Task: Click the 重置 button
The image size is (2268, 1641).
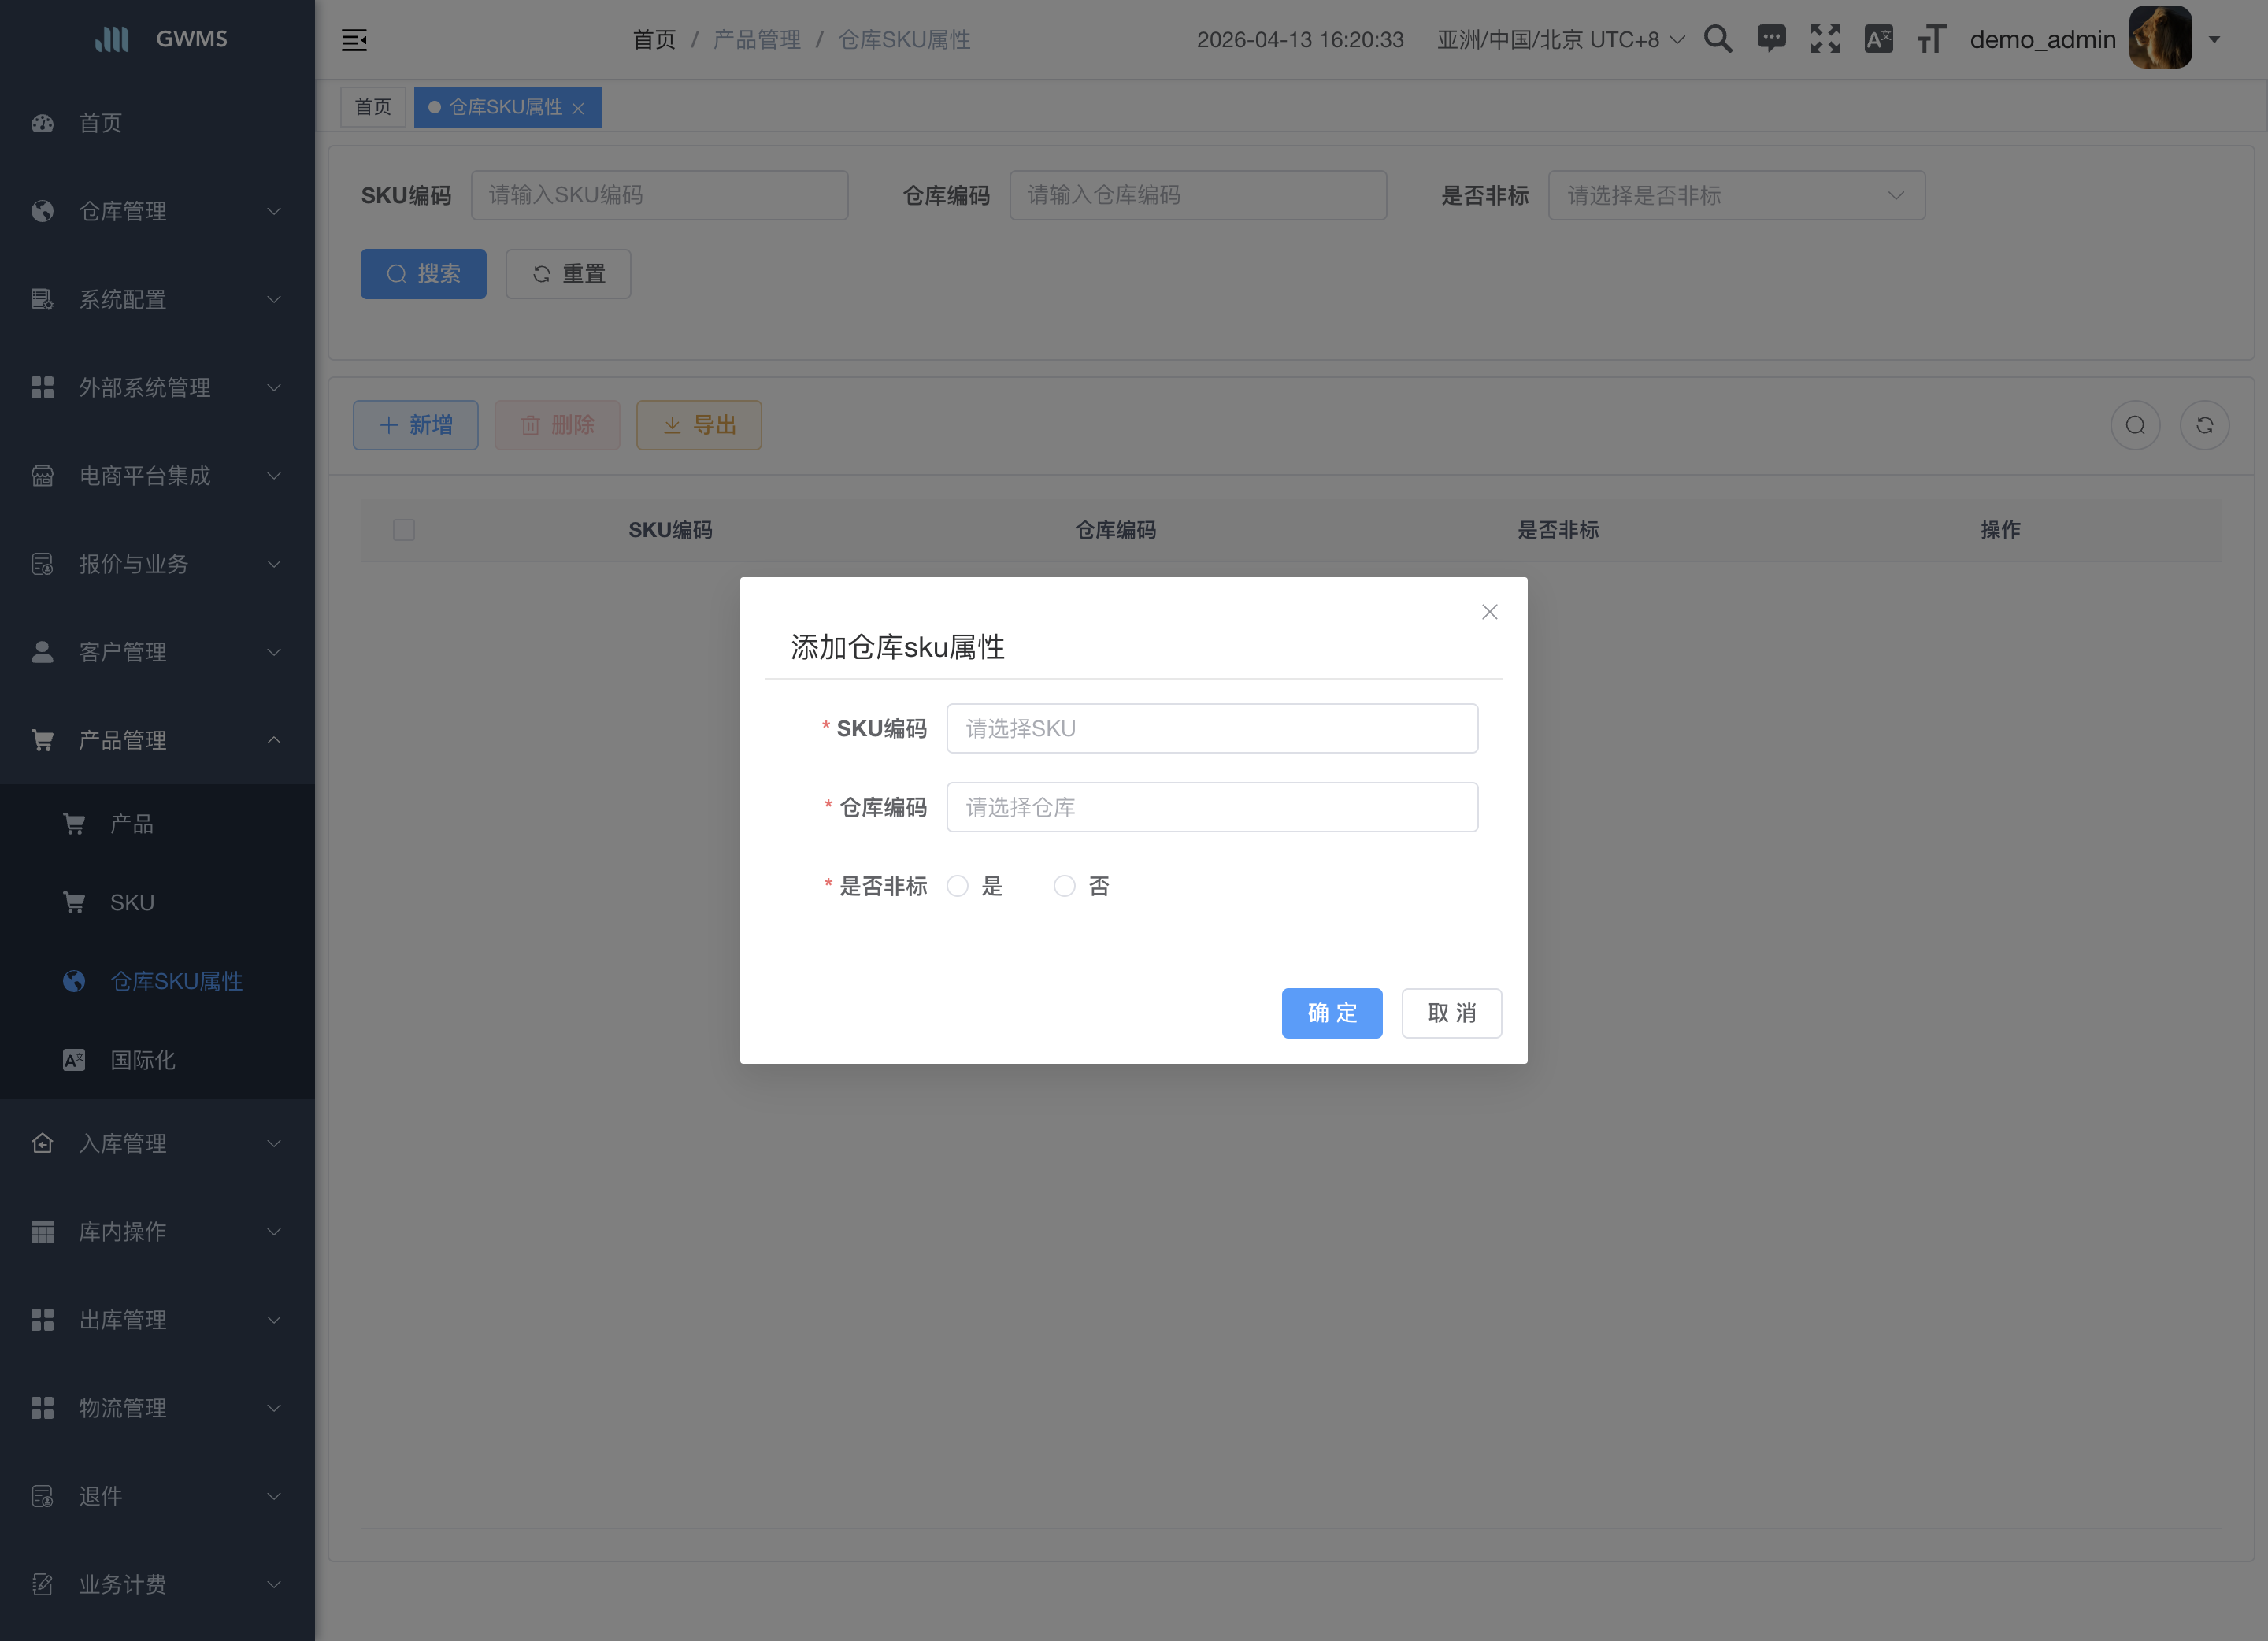Action: point(568,274)
